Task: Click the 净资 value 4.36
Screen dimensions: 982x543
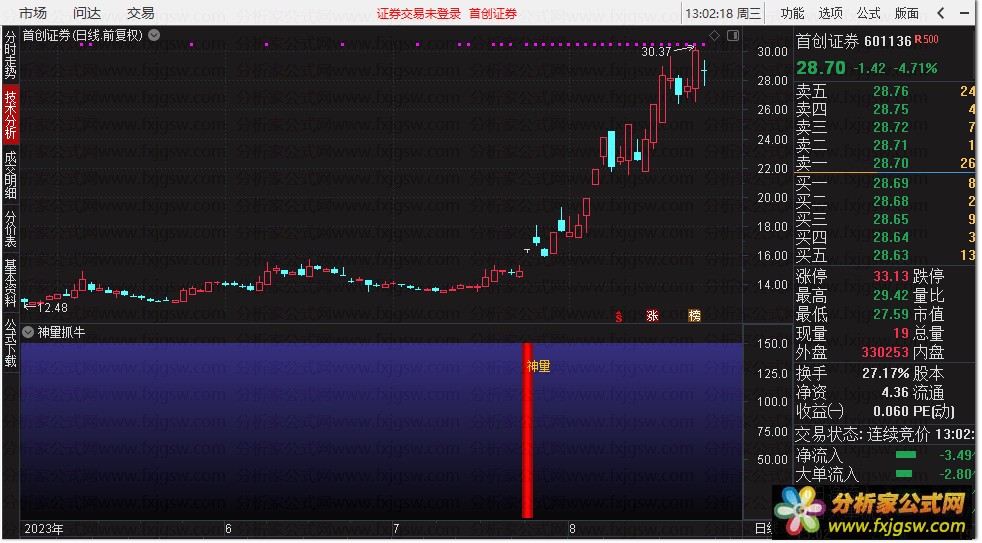Action: click(x=894, y=393)
